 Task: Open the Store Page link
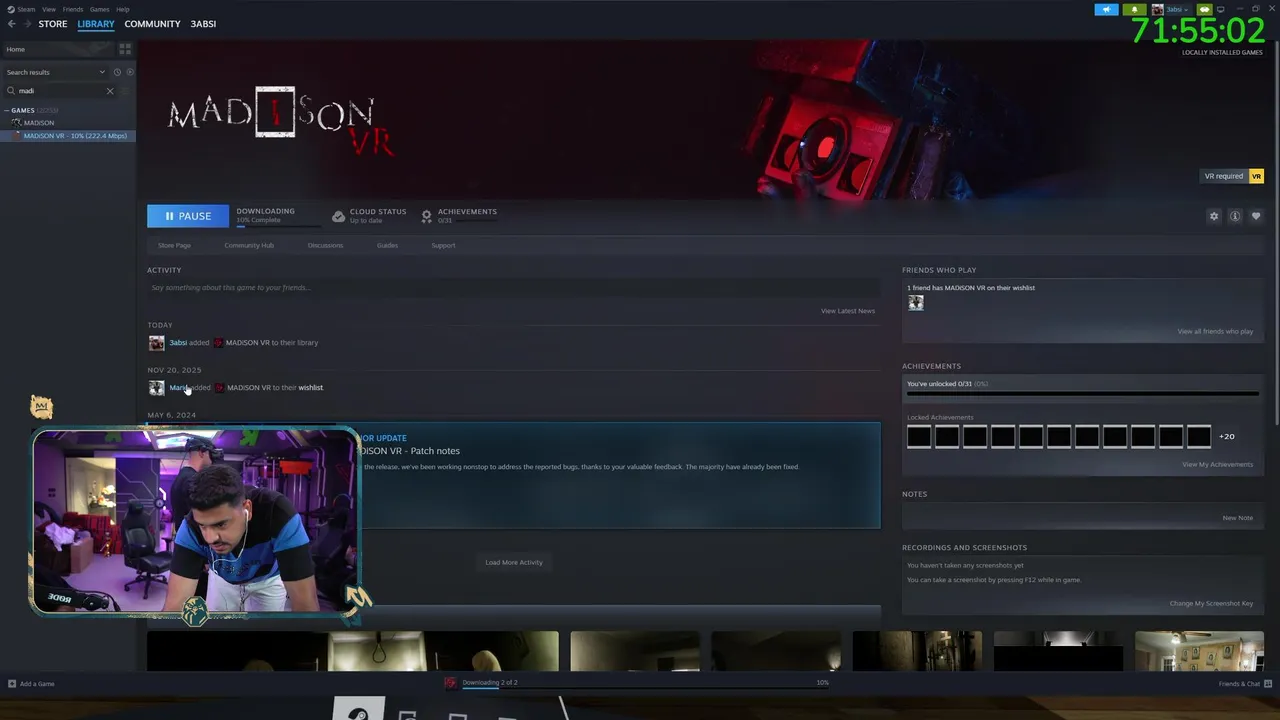pos(174,245)
